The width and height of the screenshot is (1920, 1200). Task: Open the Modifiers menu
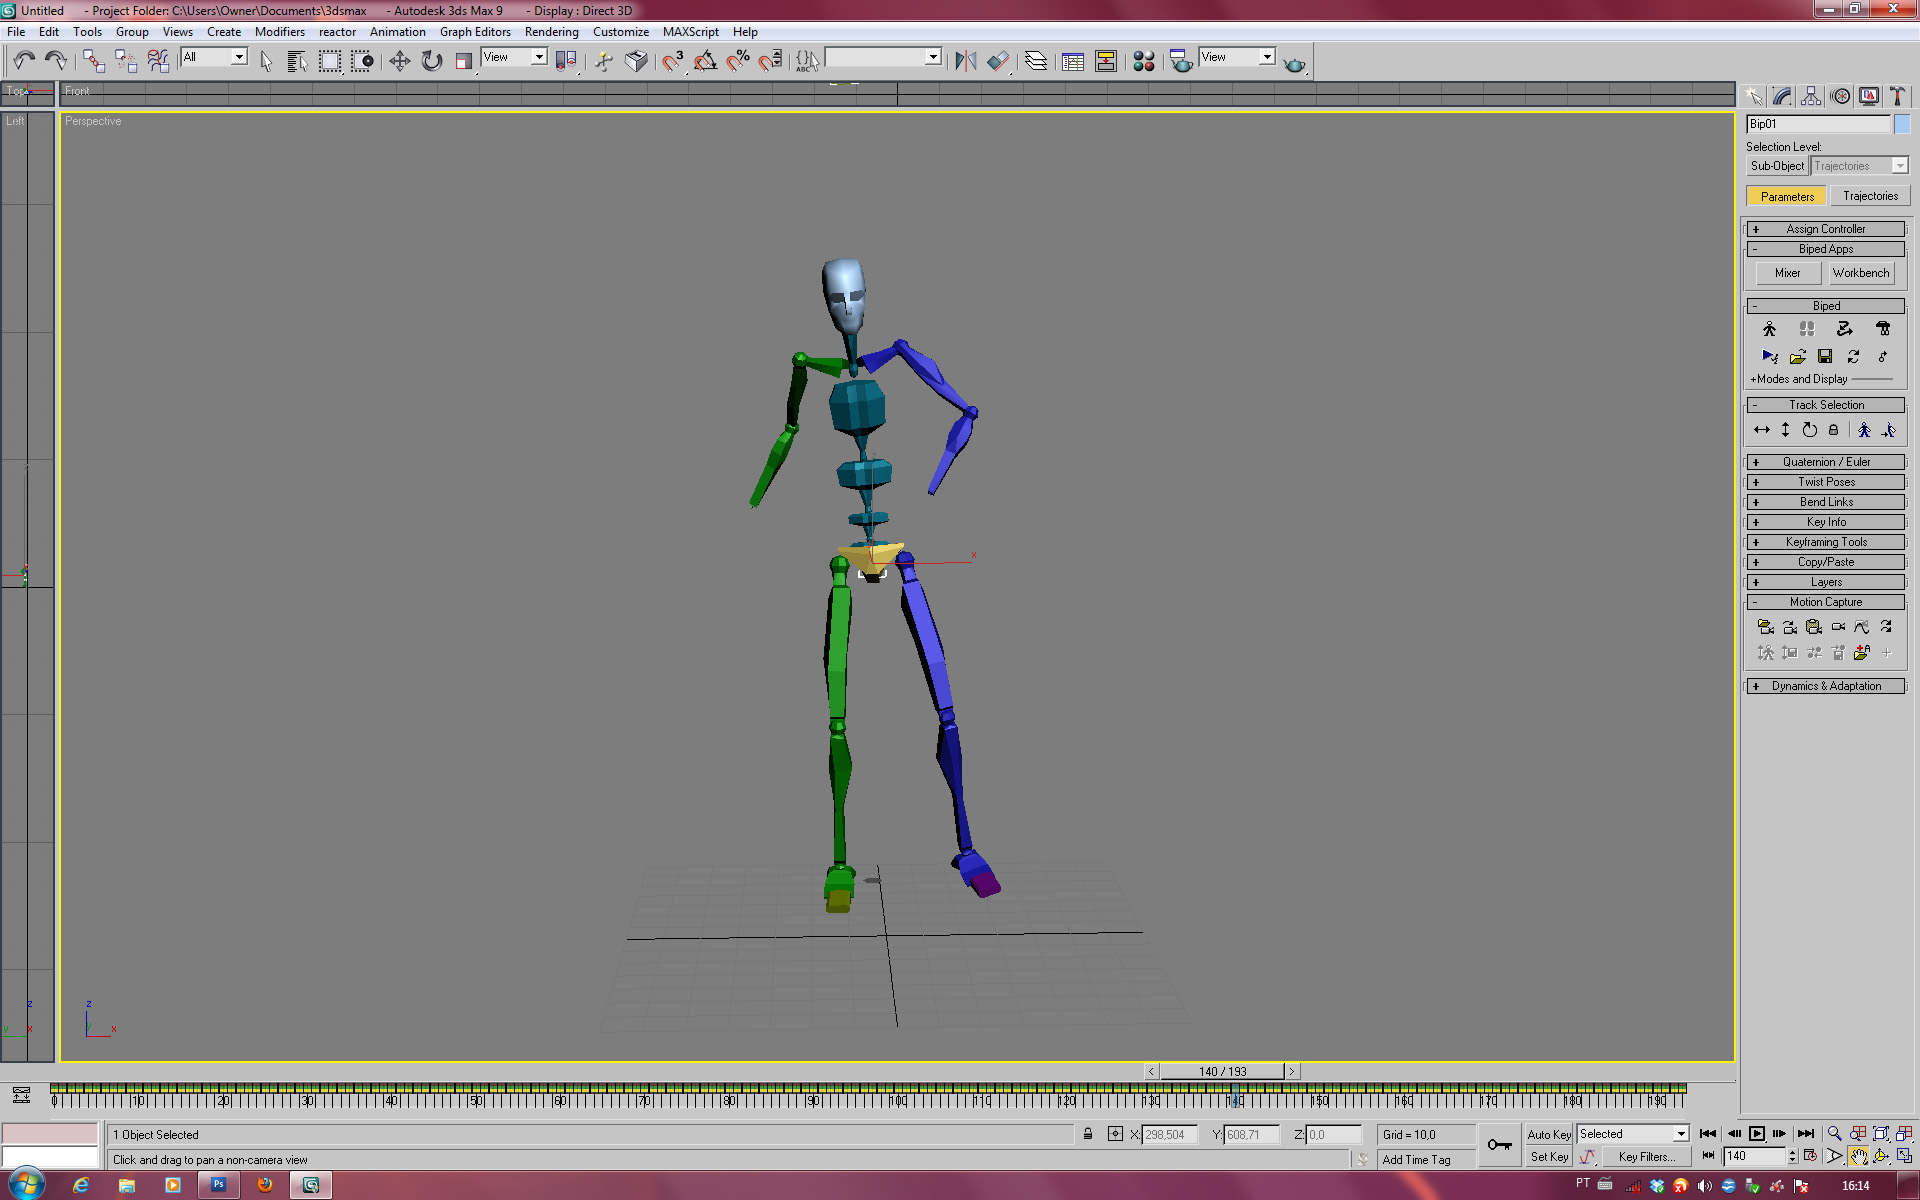[x=280, y=32]
